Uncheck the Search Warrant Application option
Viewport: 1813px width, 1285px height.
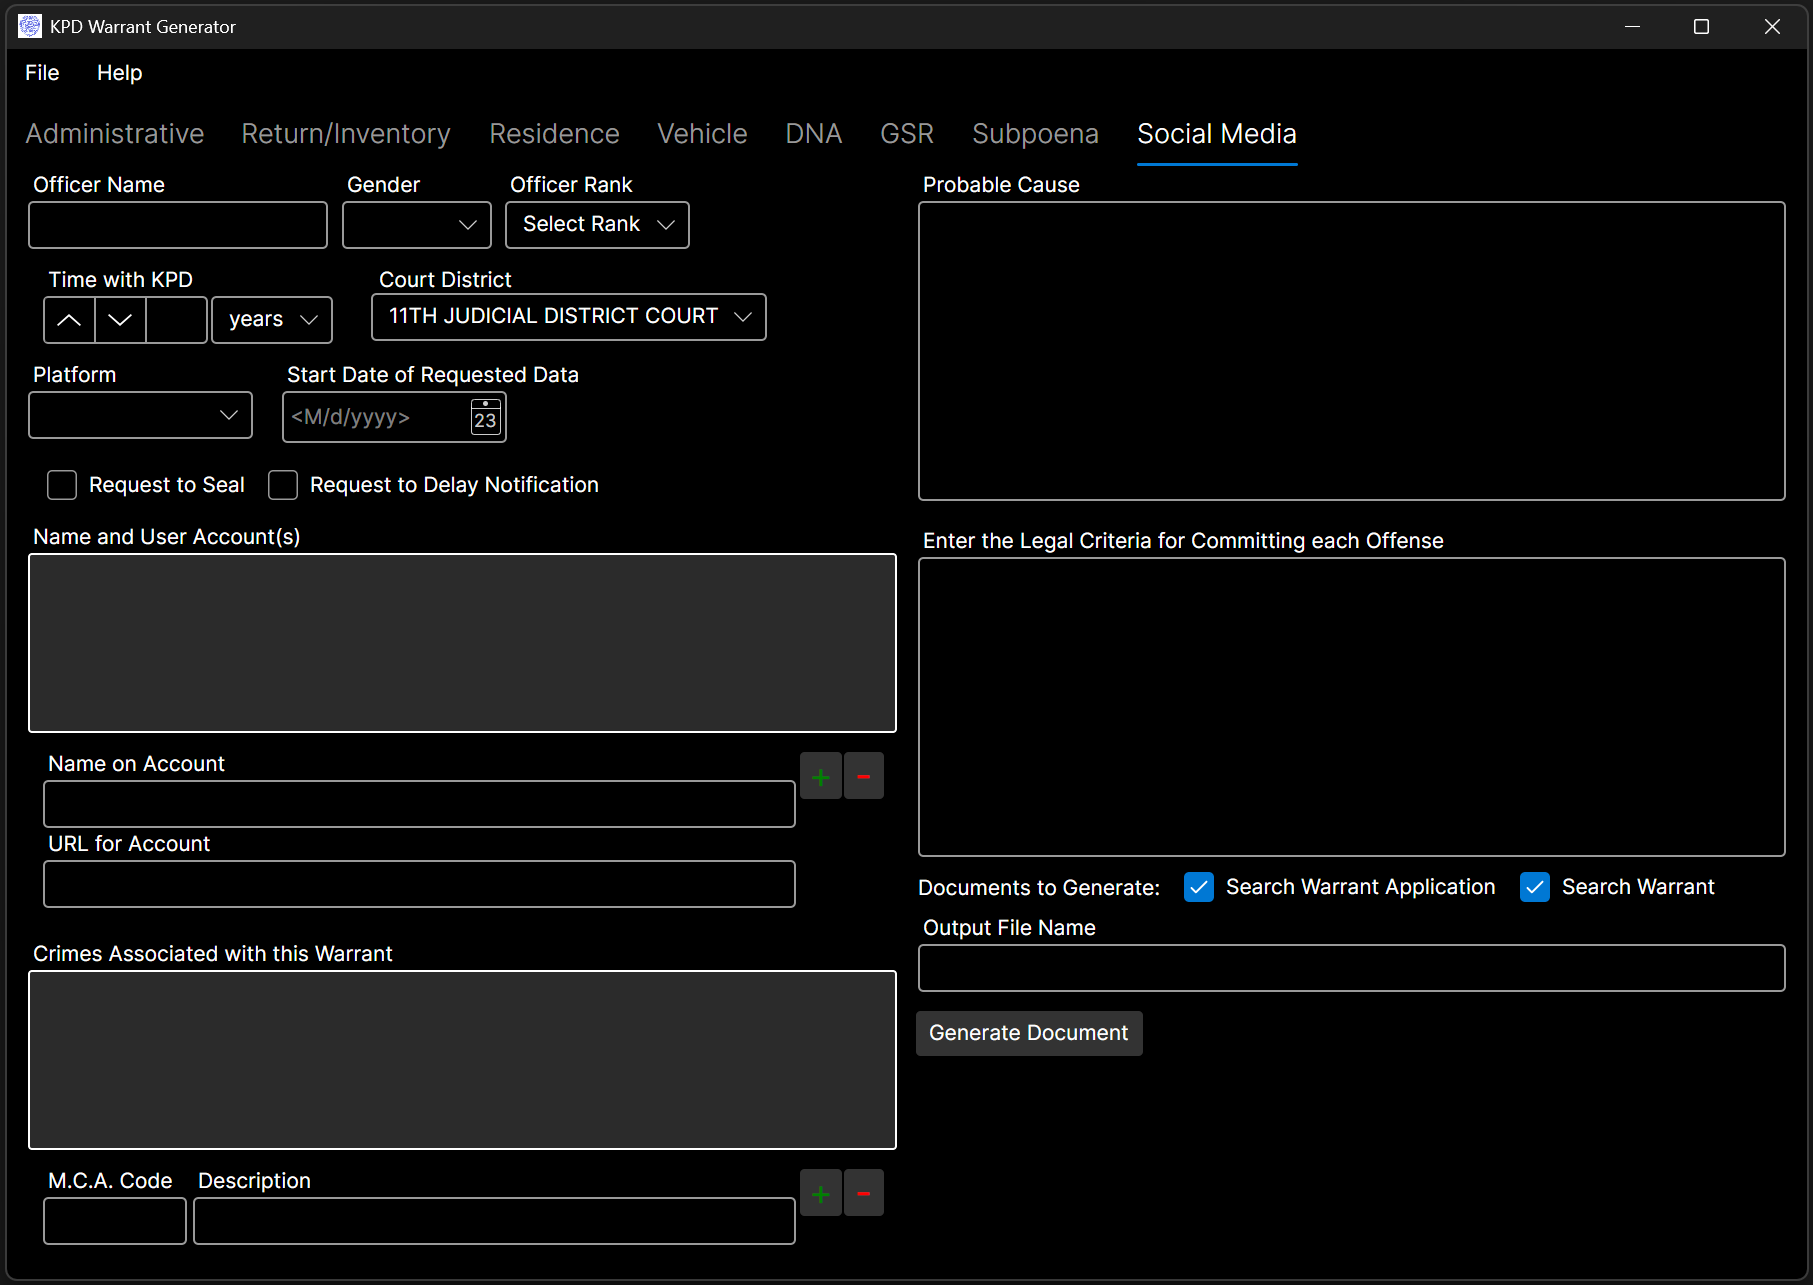tap(1198, 887)
